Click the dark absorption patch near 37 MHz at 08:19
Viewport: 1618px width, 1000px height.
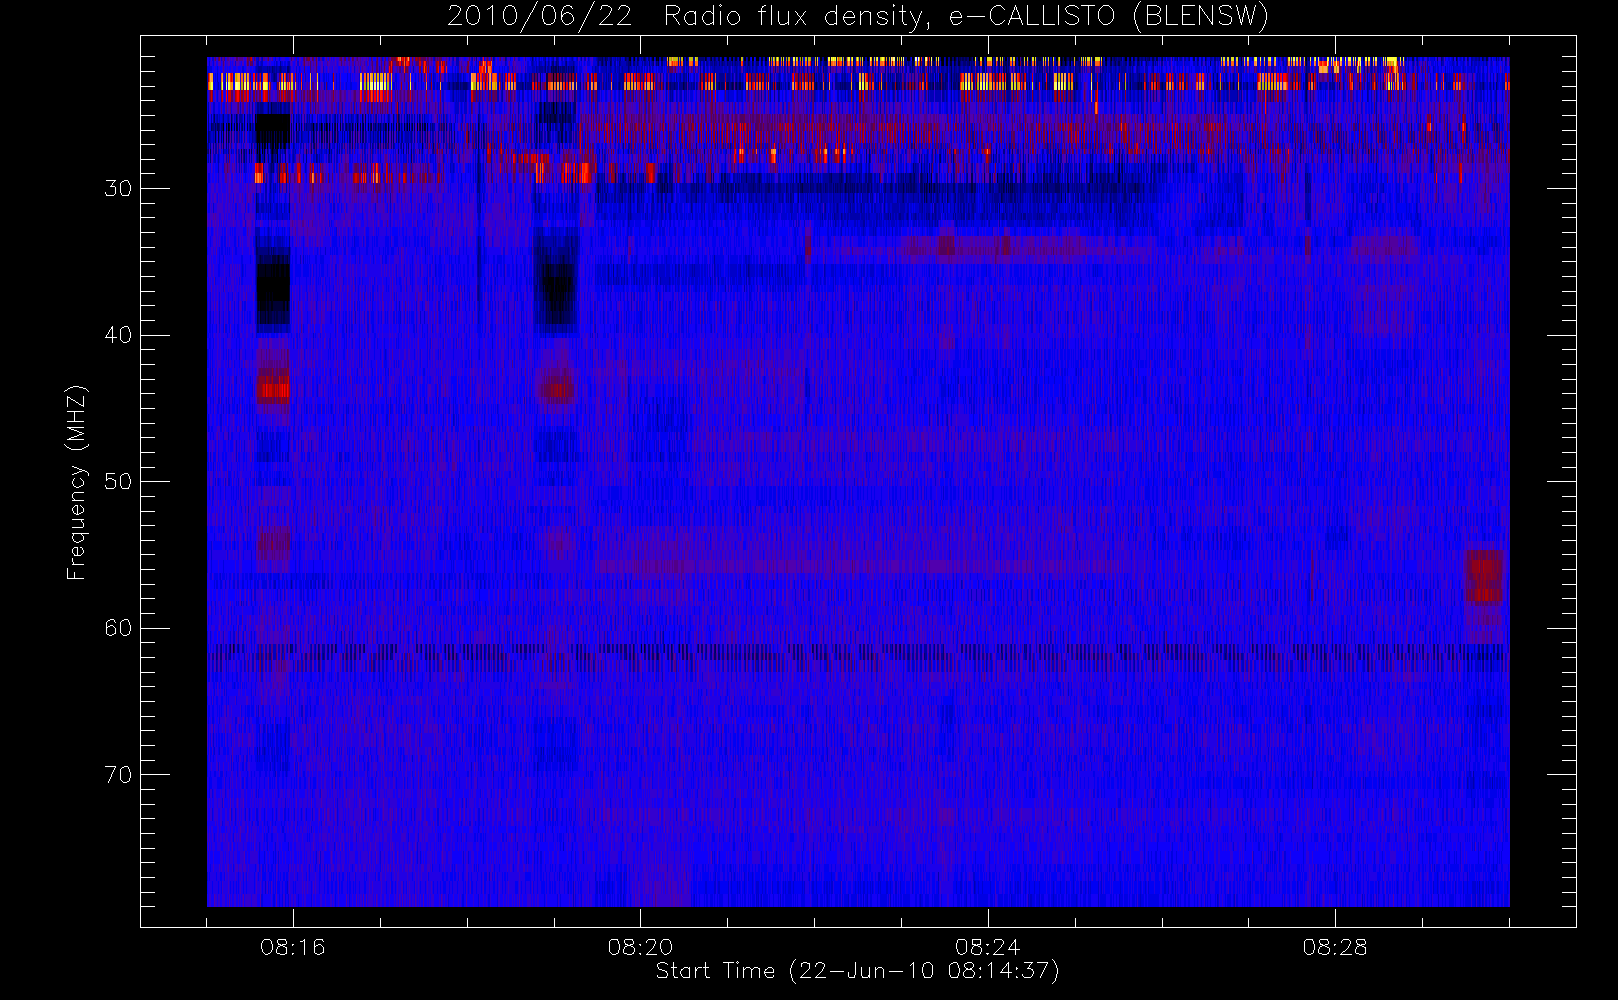tap(556, 282)
